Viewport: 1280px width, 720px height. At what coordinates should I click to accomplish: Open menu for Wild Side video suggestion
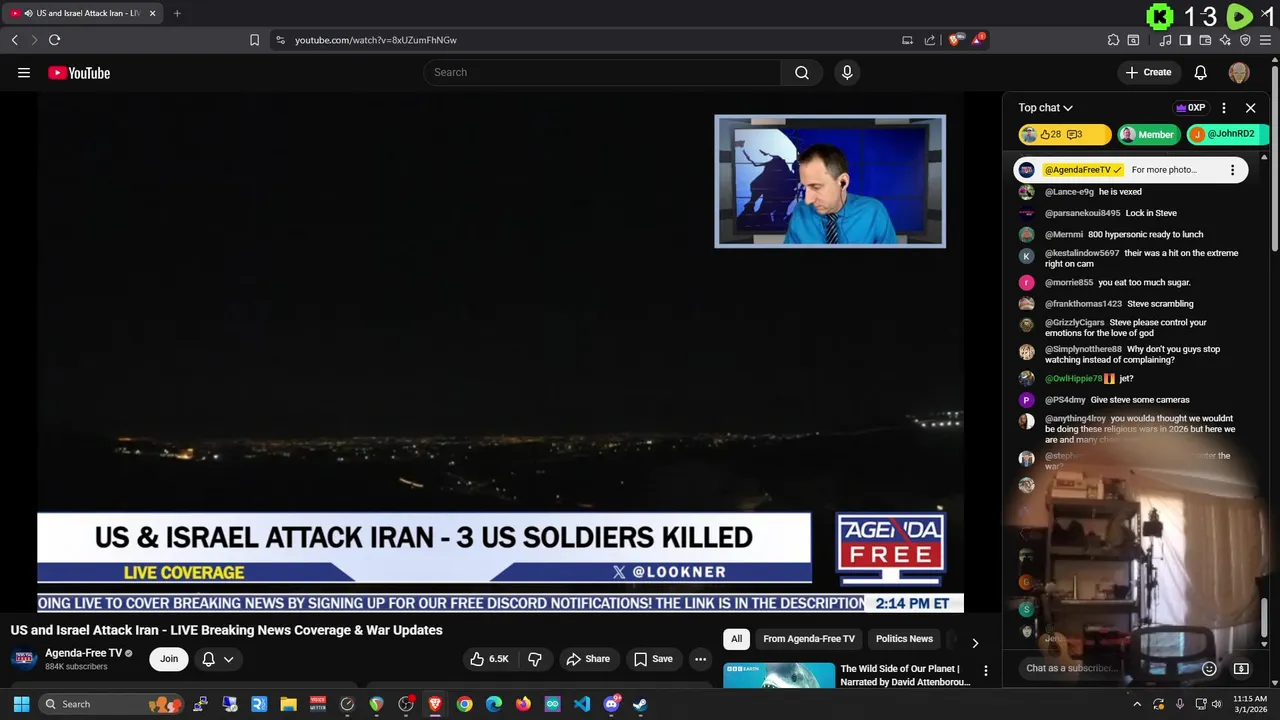click(985, 671)
